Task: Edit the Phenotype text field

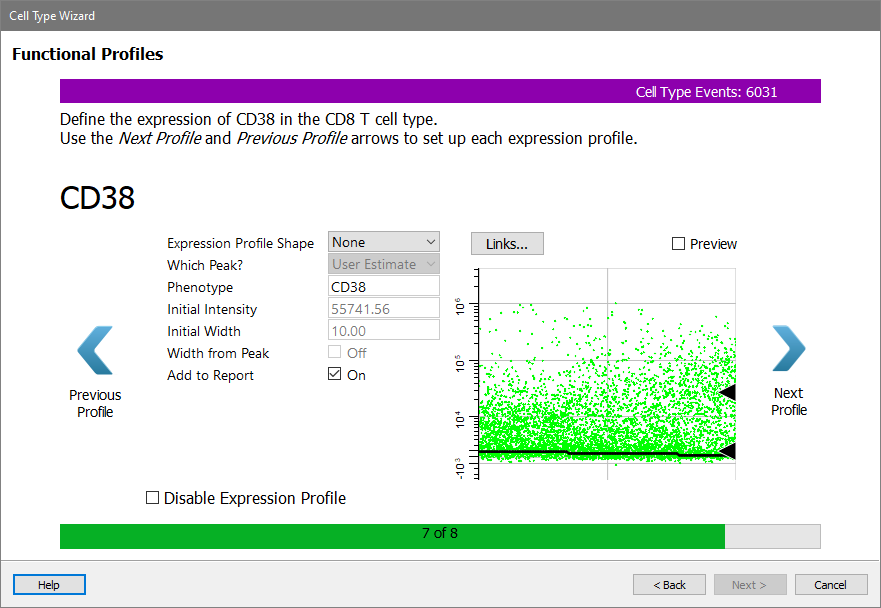Action: (x=384, y=287)
